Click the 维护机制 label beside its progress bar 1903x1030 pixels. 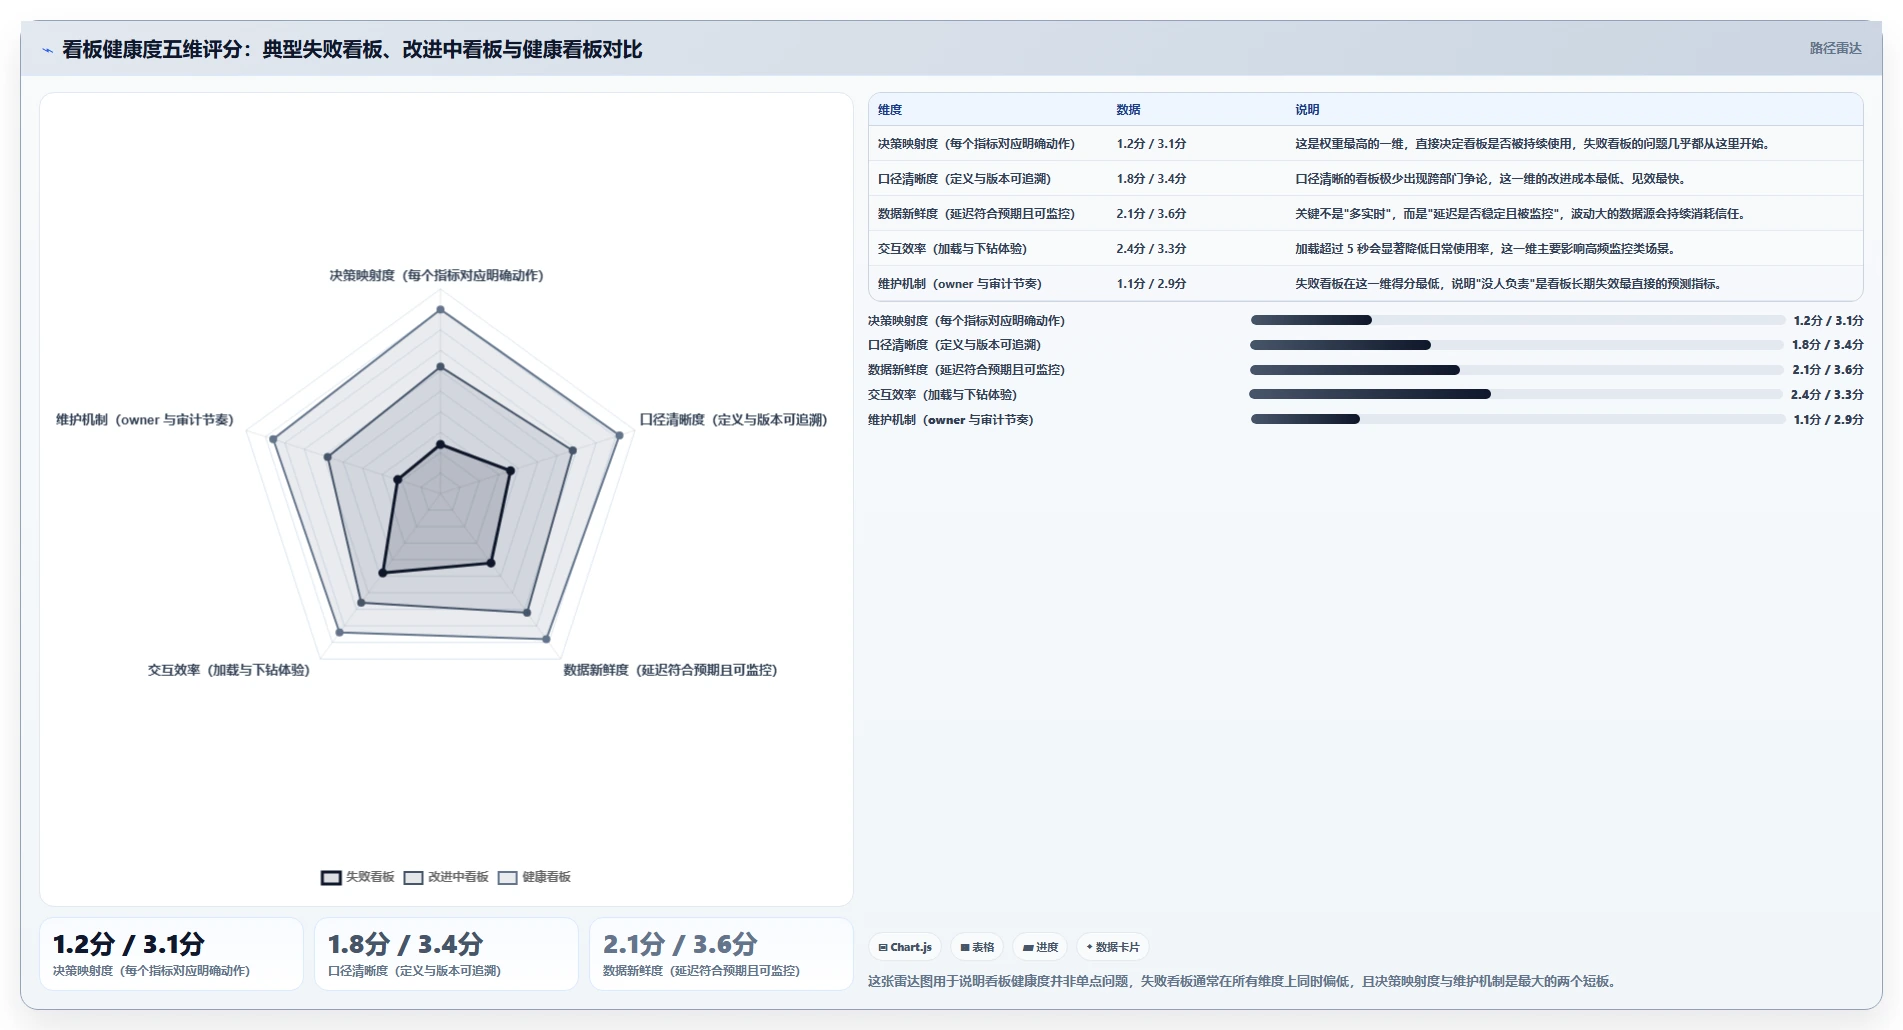pyautogui.click(x=950, y=420)
